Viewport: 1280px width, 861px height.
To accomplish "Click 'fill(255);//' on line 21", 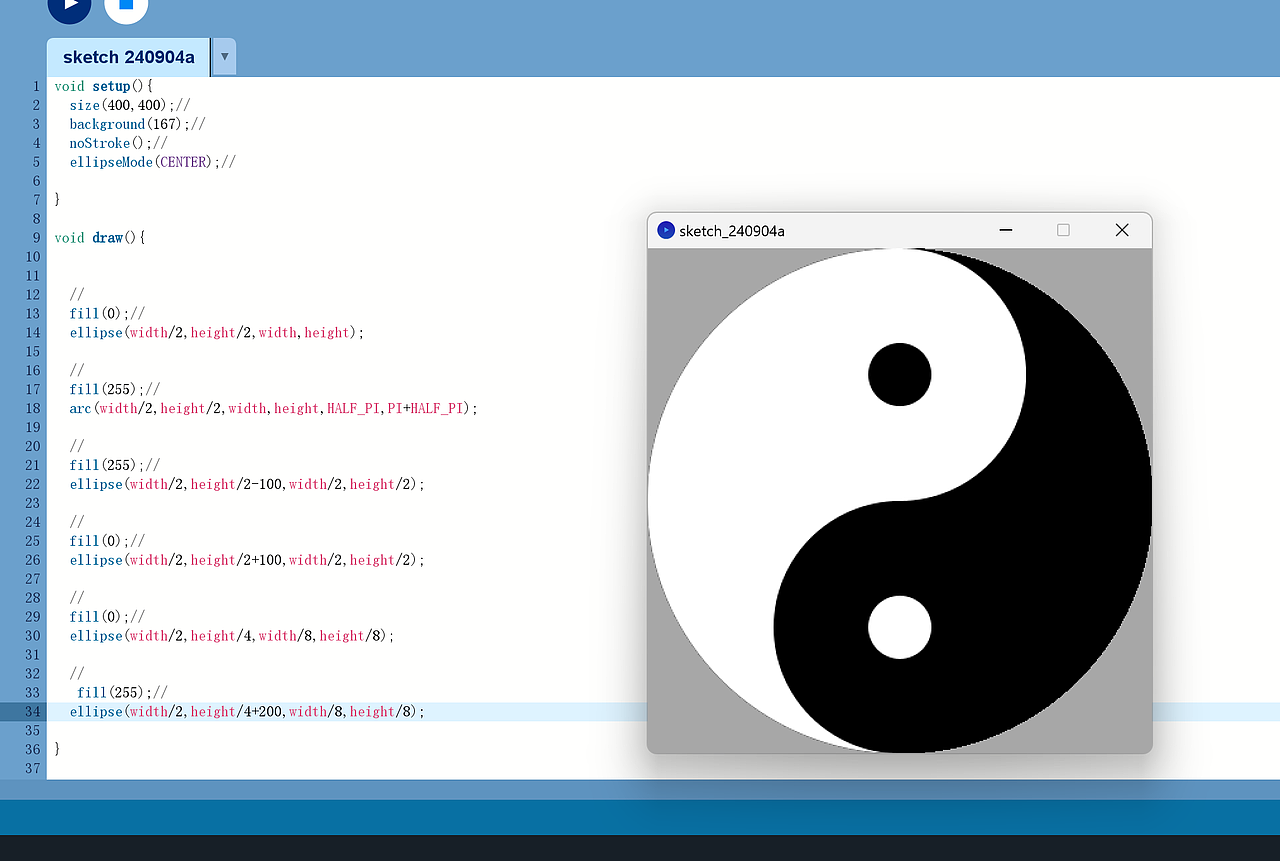I will pos(114,466).
